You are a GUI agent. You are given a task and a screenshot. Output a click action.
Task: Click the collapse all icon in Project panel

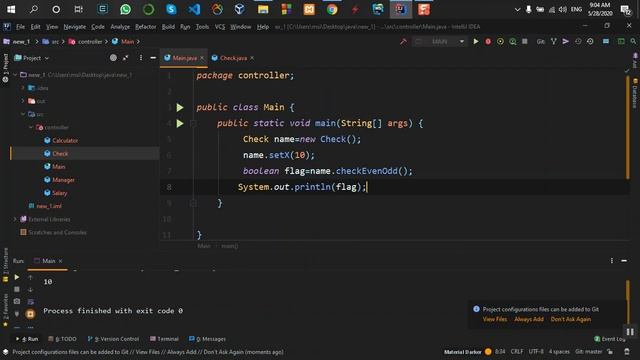point(126,58)
